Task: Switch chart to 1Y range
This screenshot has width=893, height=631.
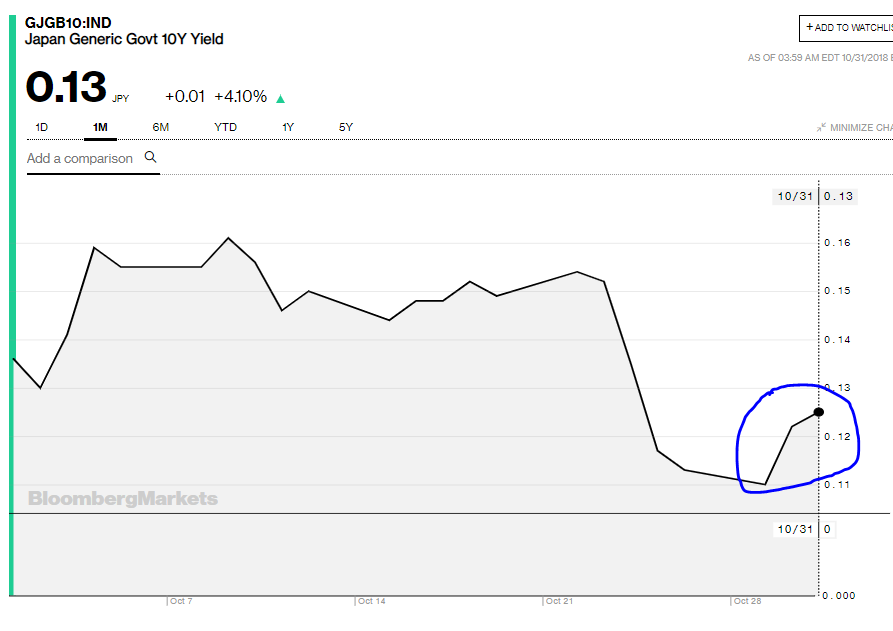Action: point(288,127)
